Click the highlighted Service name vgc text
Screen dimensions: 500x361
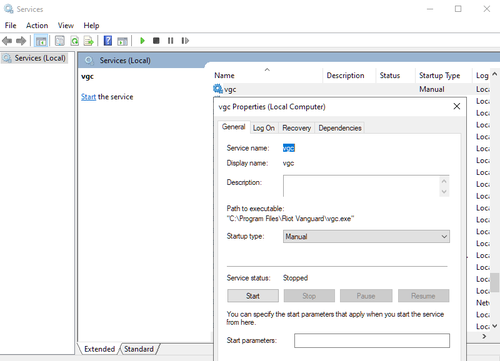[x=289, y=148]
